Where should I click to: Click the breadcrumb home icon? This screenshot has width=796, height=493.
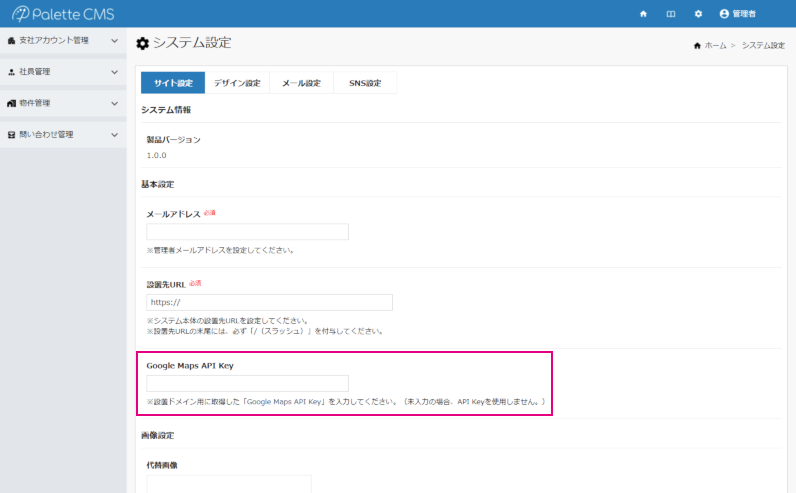tap(697, 46)
